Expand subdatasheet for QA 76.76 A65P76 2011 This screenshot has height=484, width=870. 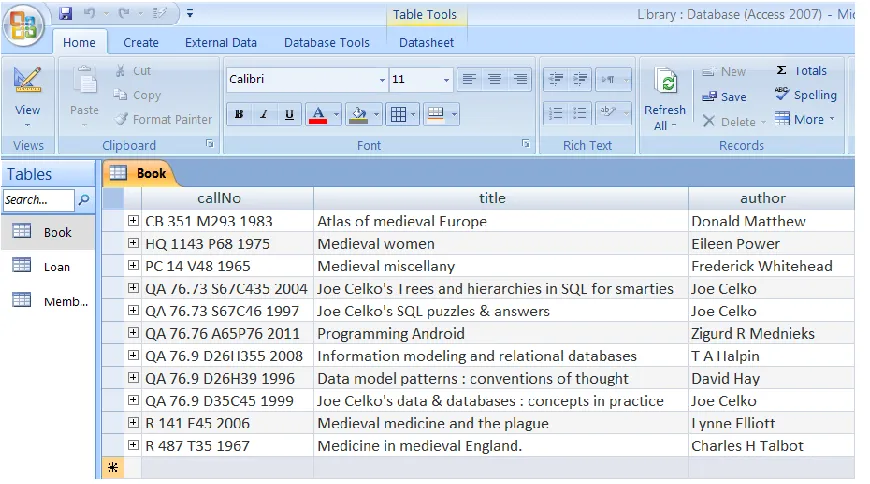point(133,332)
